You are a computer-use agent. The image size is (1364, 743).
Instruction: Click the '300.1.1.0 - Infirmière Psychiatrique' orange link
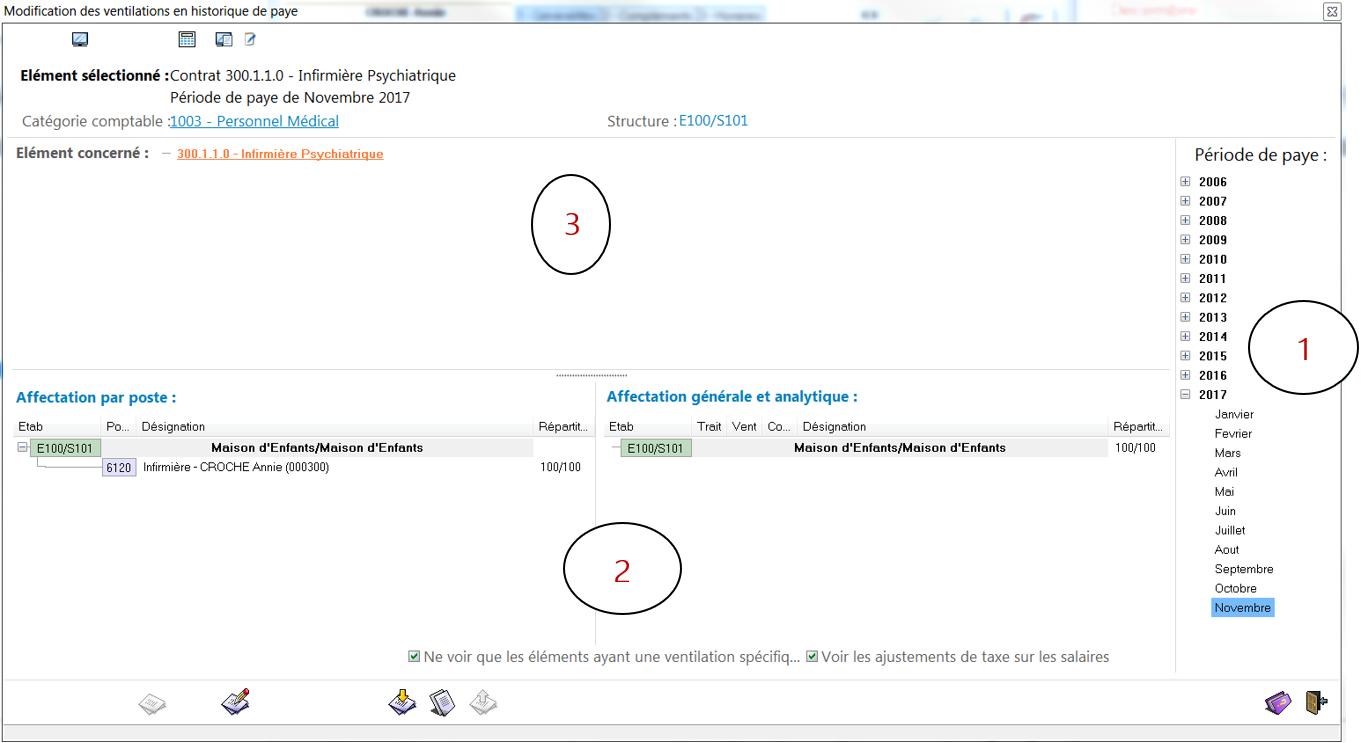[280, 155]
